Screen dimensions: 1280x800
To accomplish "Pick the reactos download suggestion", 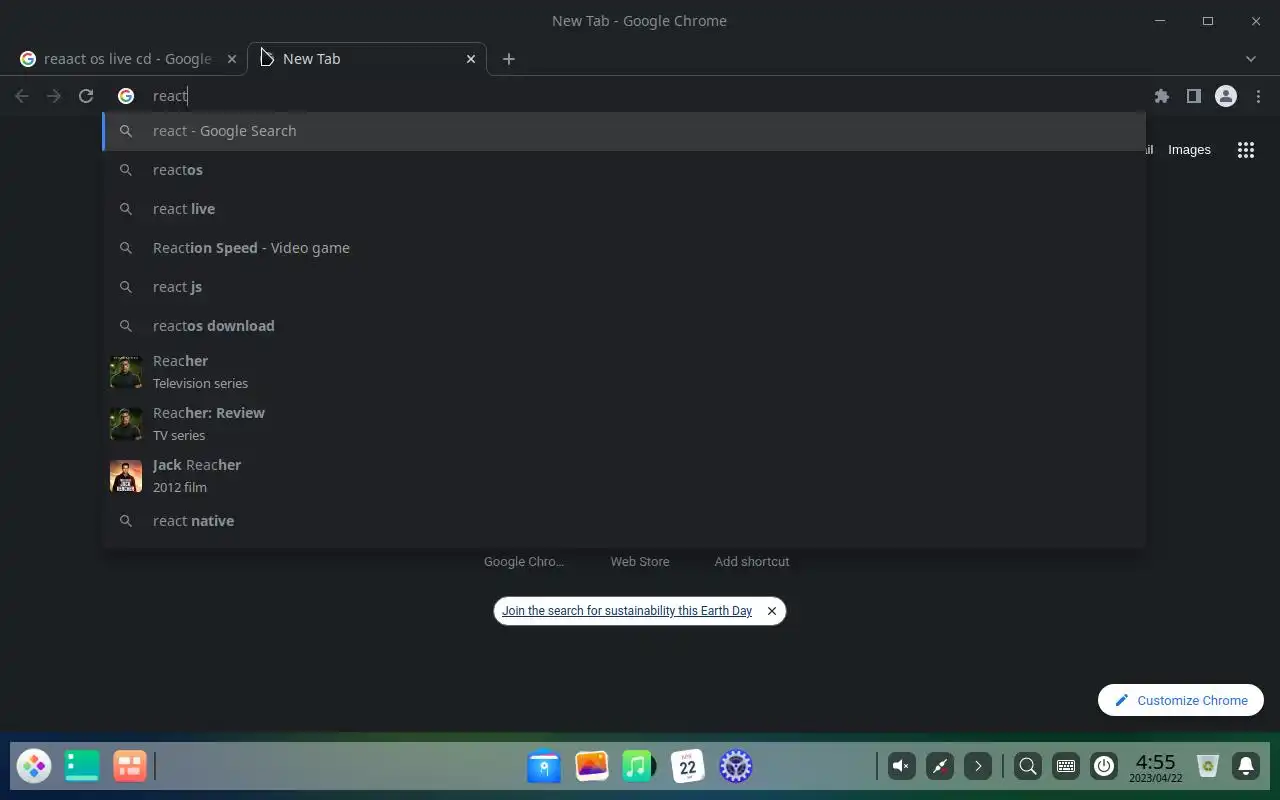I will click(624, 326).
